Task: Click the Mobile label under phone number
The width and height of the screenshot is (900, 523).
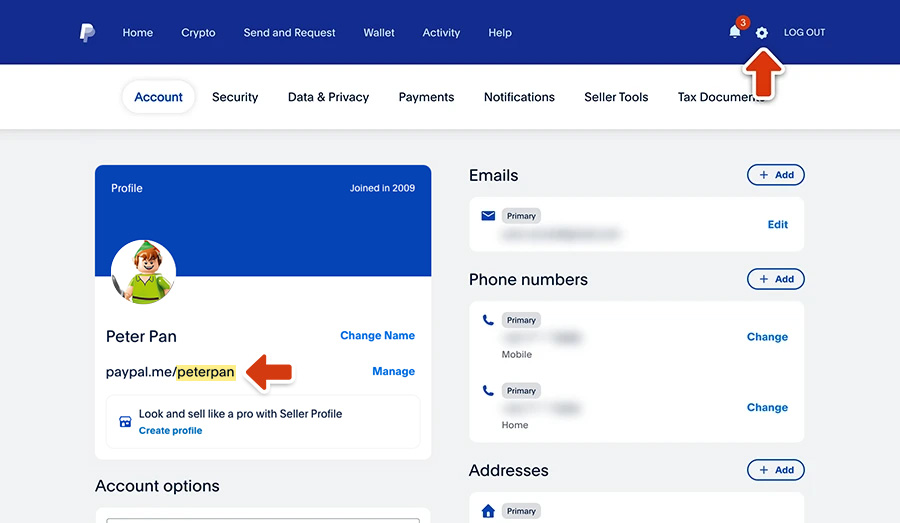Action: pos(517,355)
